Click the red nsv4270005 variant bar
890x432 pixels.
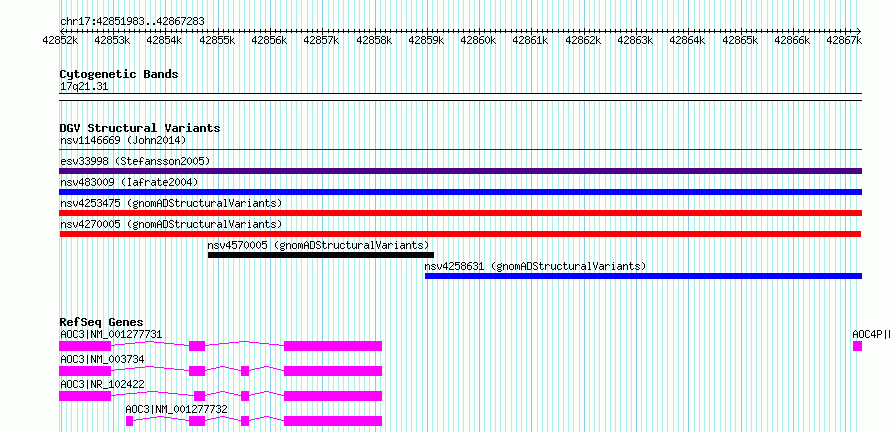pos(460,234)
